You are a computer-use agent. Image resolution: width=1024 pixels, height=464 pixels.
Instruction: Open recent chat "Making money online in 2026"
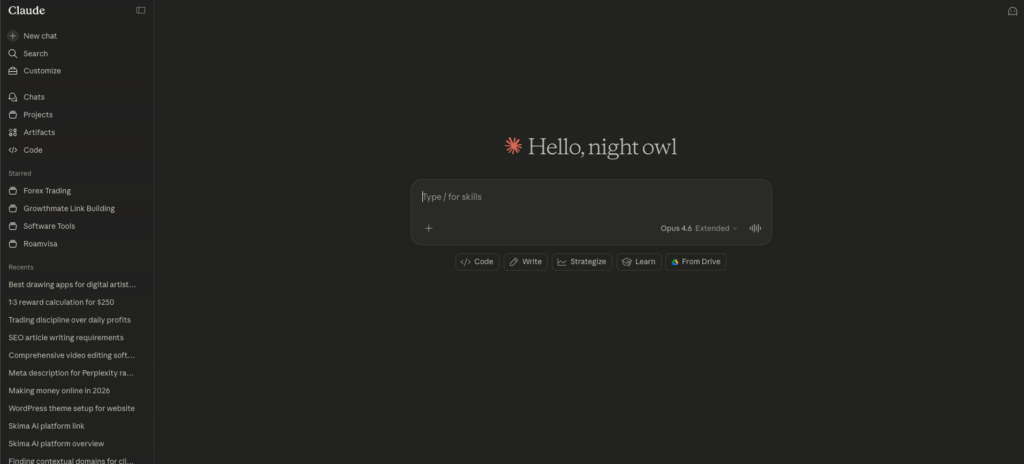[59, 391]
